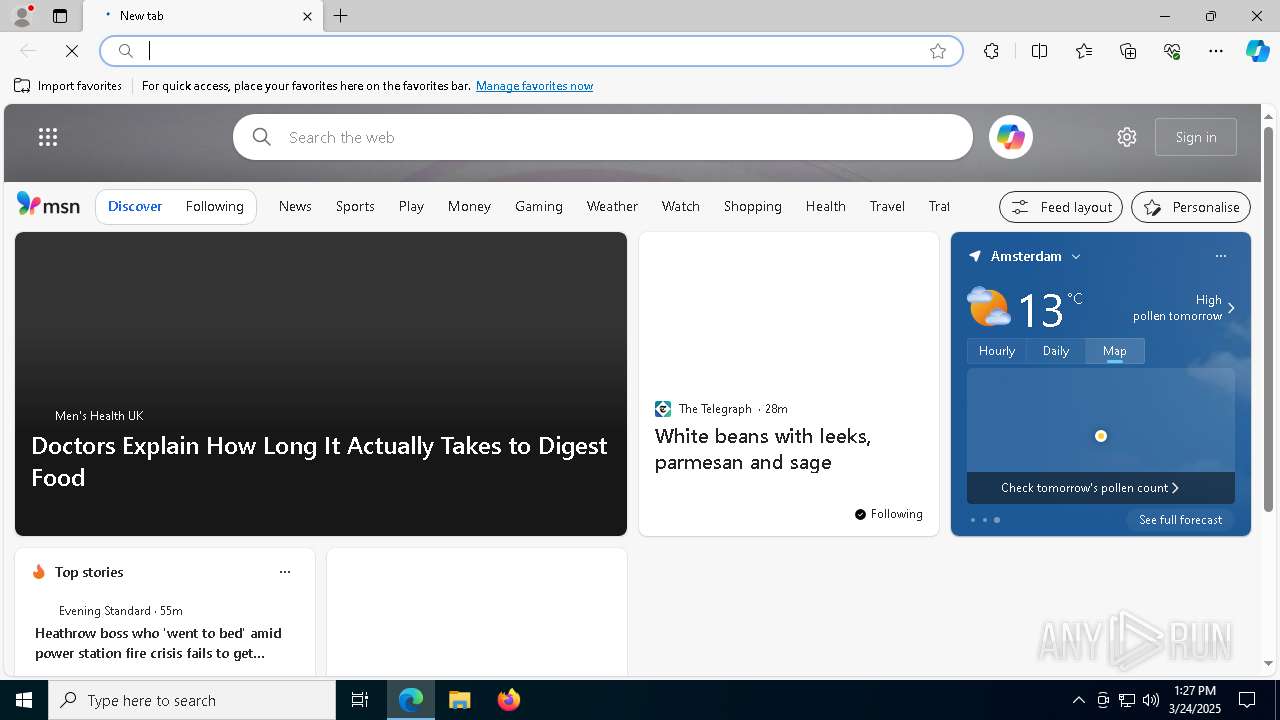Open the Watch category
This screenshot has width=1280, height=720.
[x=680, y=206]
